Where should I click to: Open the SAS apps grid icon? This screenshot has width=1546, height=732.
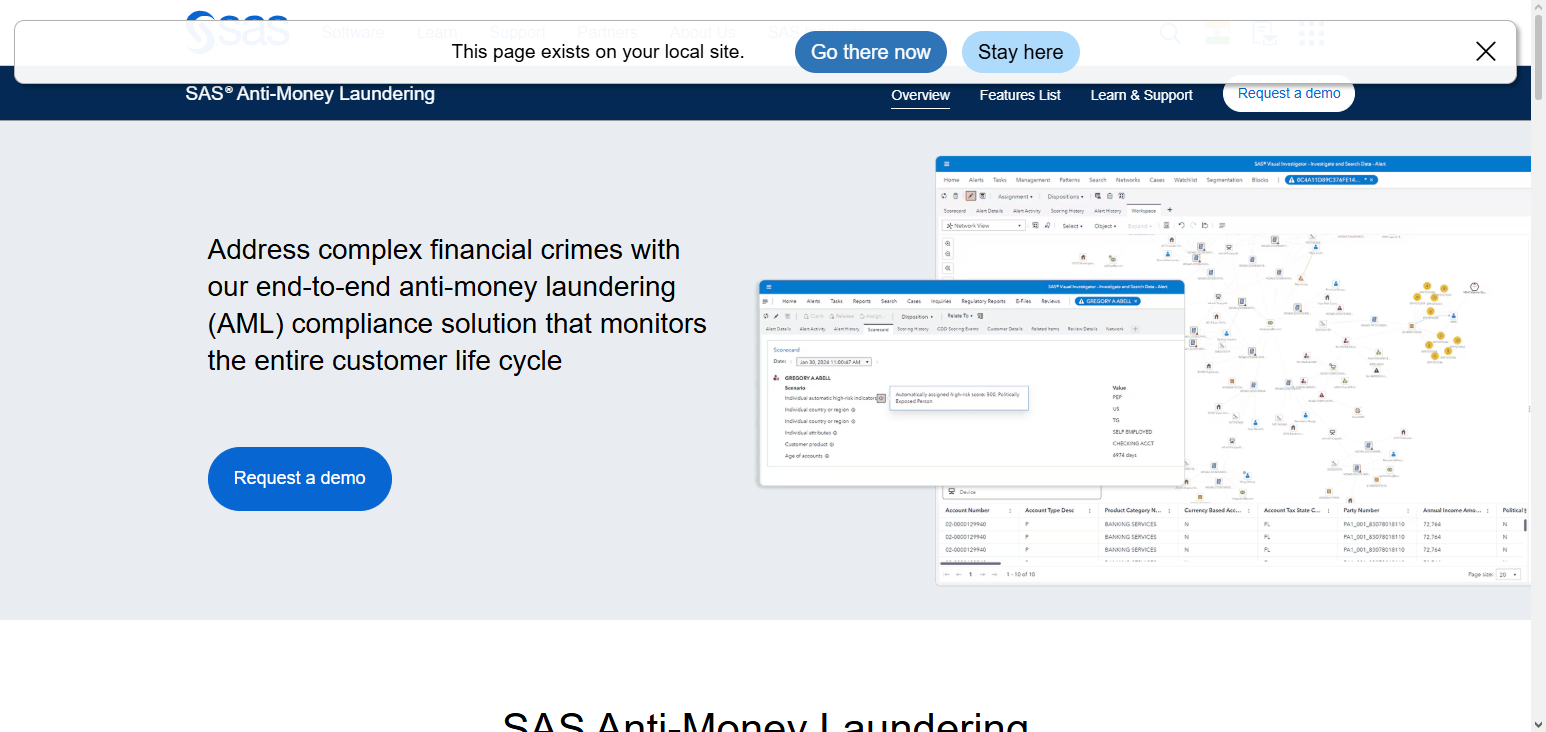tap(1311, 34)
